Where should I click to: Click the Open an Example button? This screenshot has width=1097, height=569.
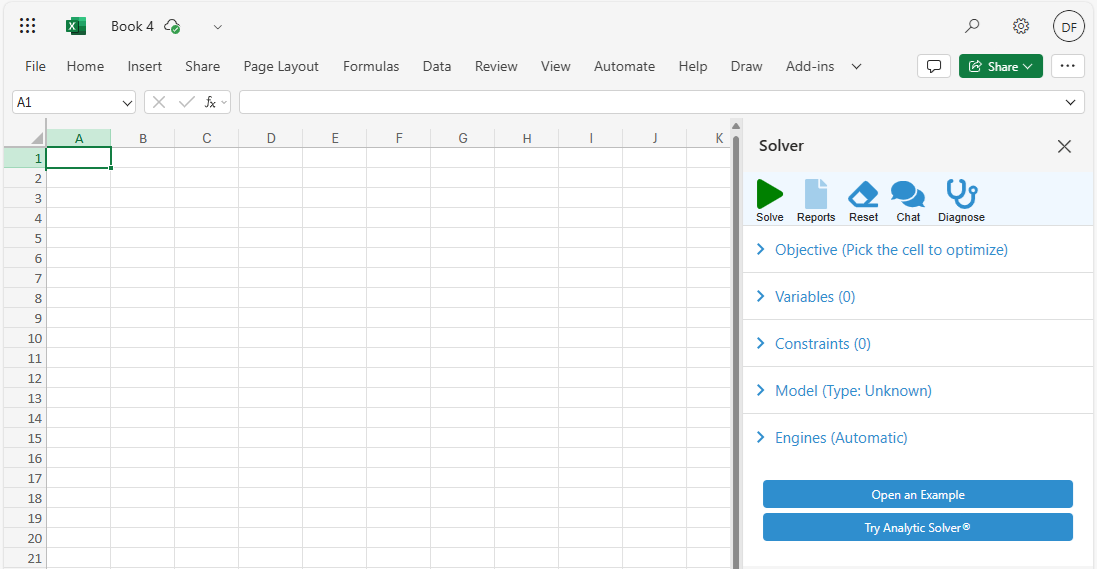[917, 494]
